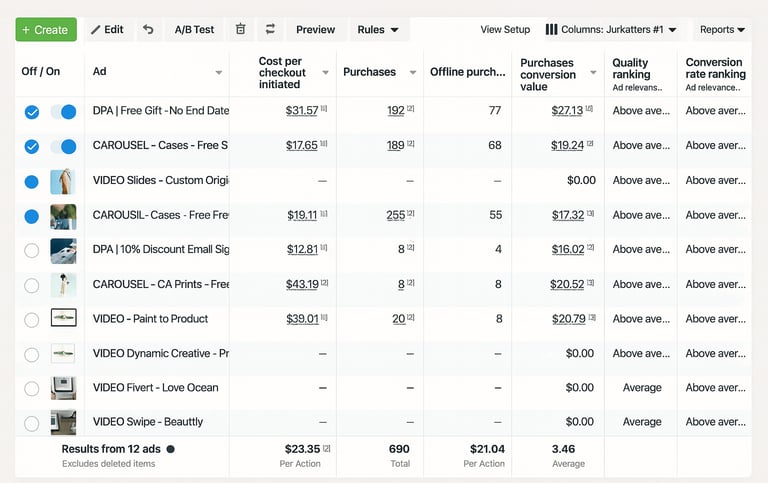Image resolution: width=768 pixels, height=483 pixels.
Task: Toggle off the DPA Free Gift ad switch
Action: pyautogui.click(x=64, y=112)
